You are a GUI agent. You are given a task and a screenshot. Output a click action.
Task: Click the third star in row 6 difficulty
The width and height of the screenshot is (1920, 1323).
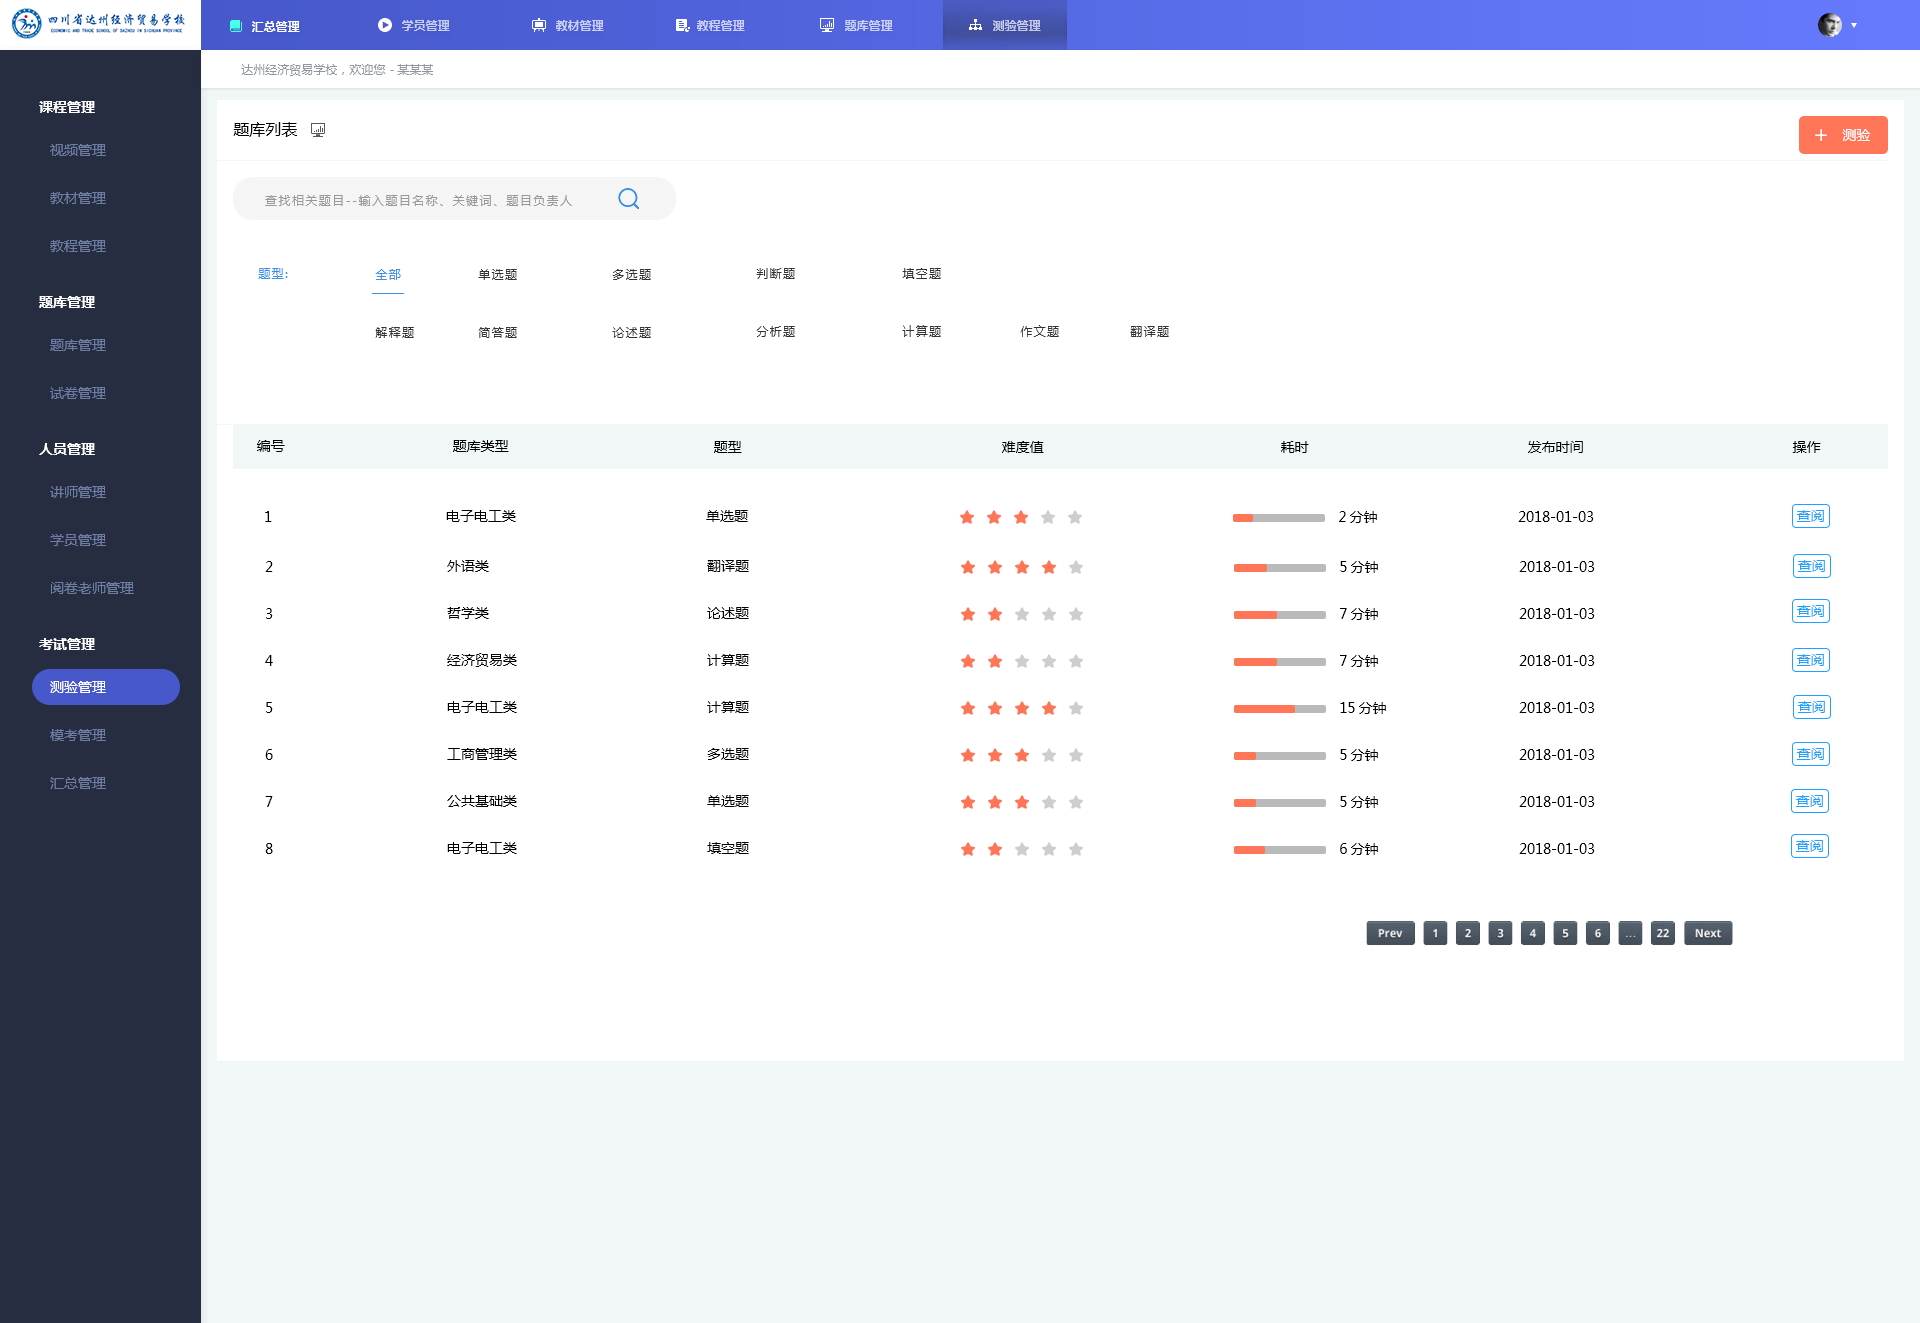(1022, 755)
